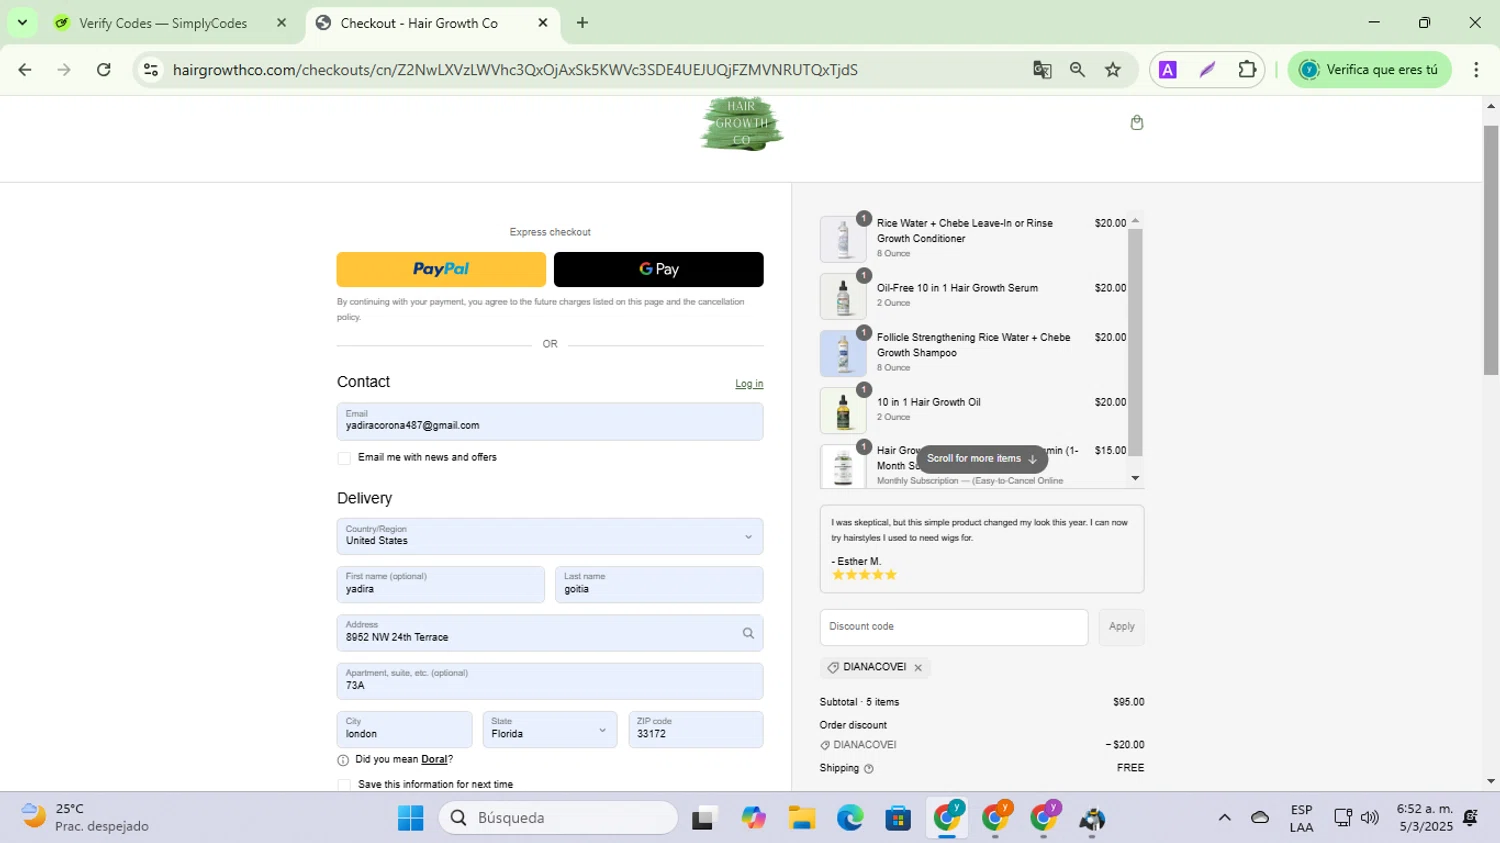
Task: Click the Email input field
Action: (550, 422)
